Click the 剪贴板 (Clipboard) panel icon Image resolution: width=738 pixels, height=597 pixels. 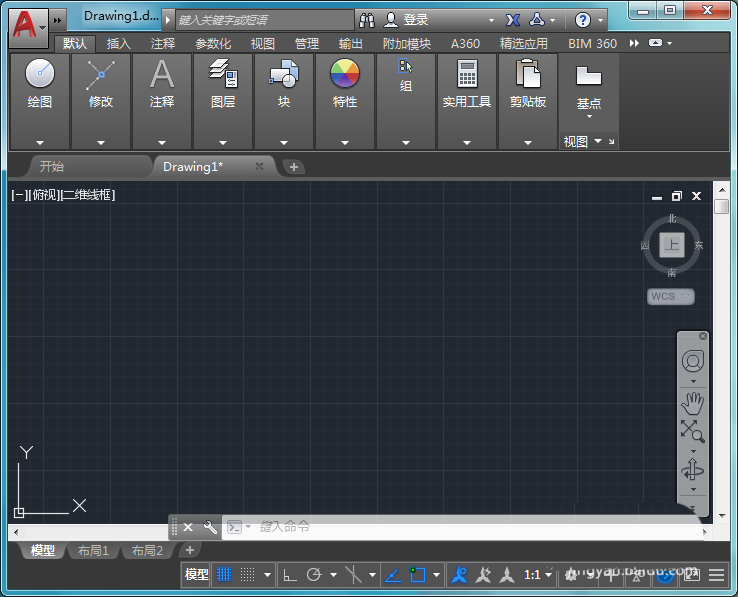[528, 75]
